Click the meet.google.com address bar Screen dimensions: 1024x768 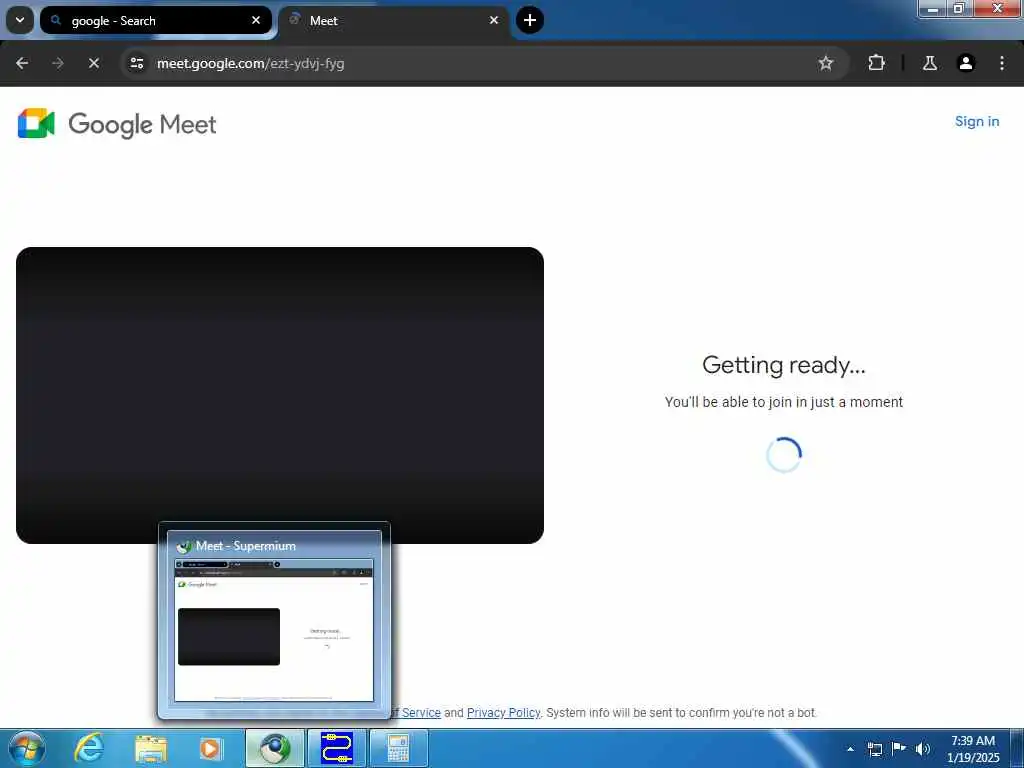pos(483,63)
